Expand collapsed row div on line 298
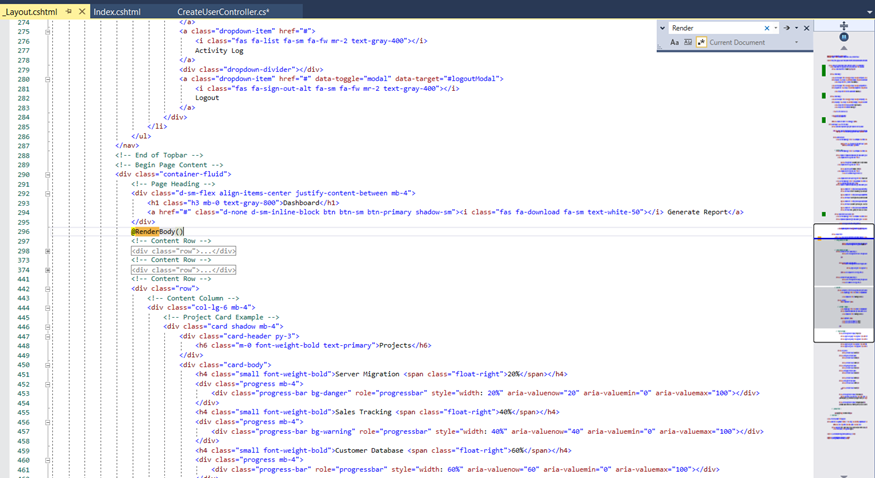Viewport: 875px width, 478px height. 47,251
